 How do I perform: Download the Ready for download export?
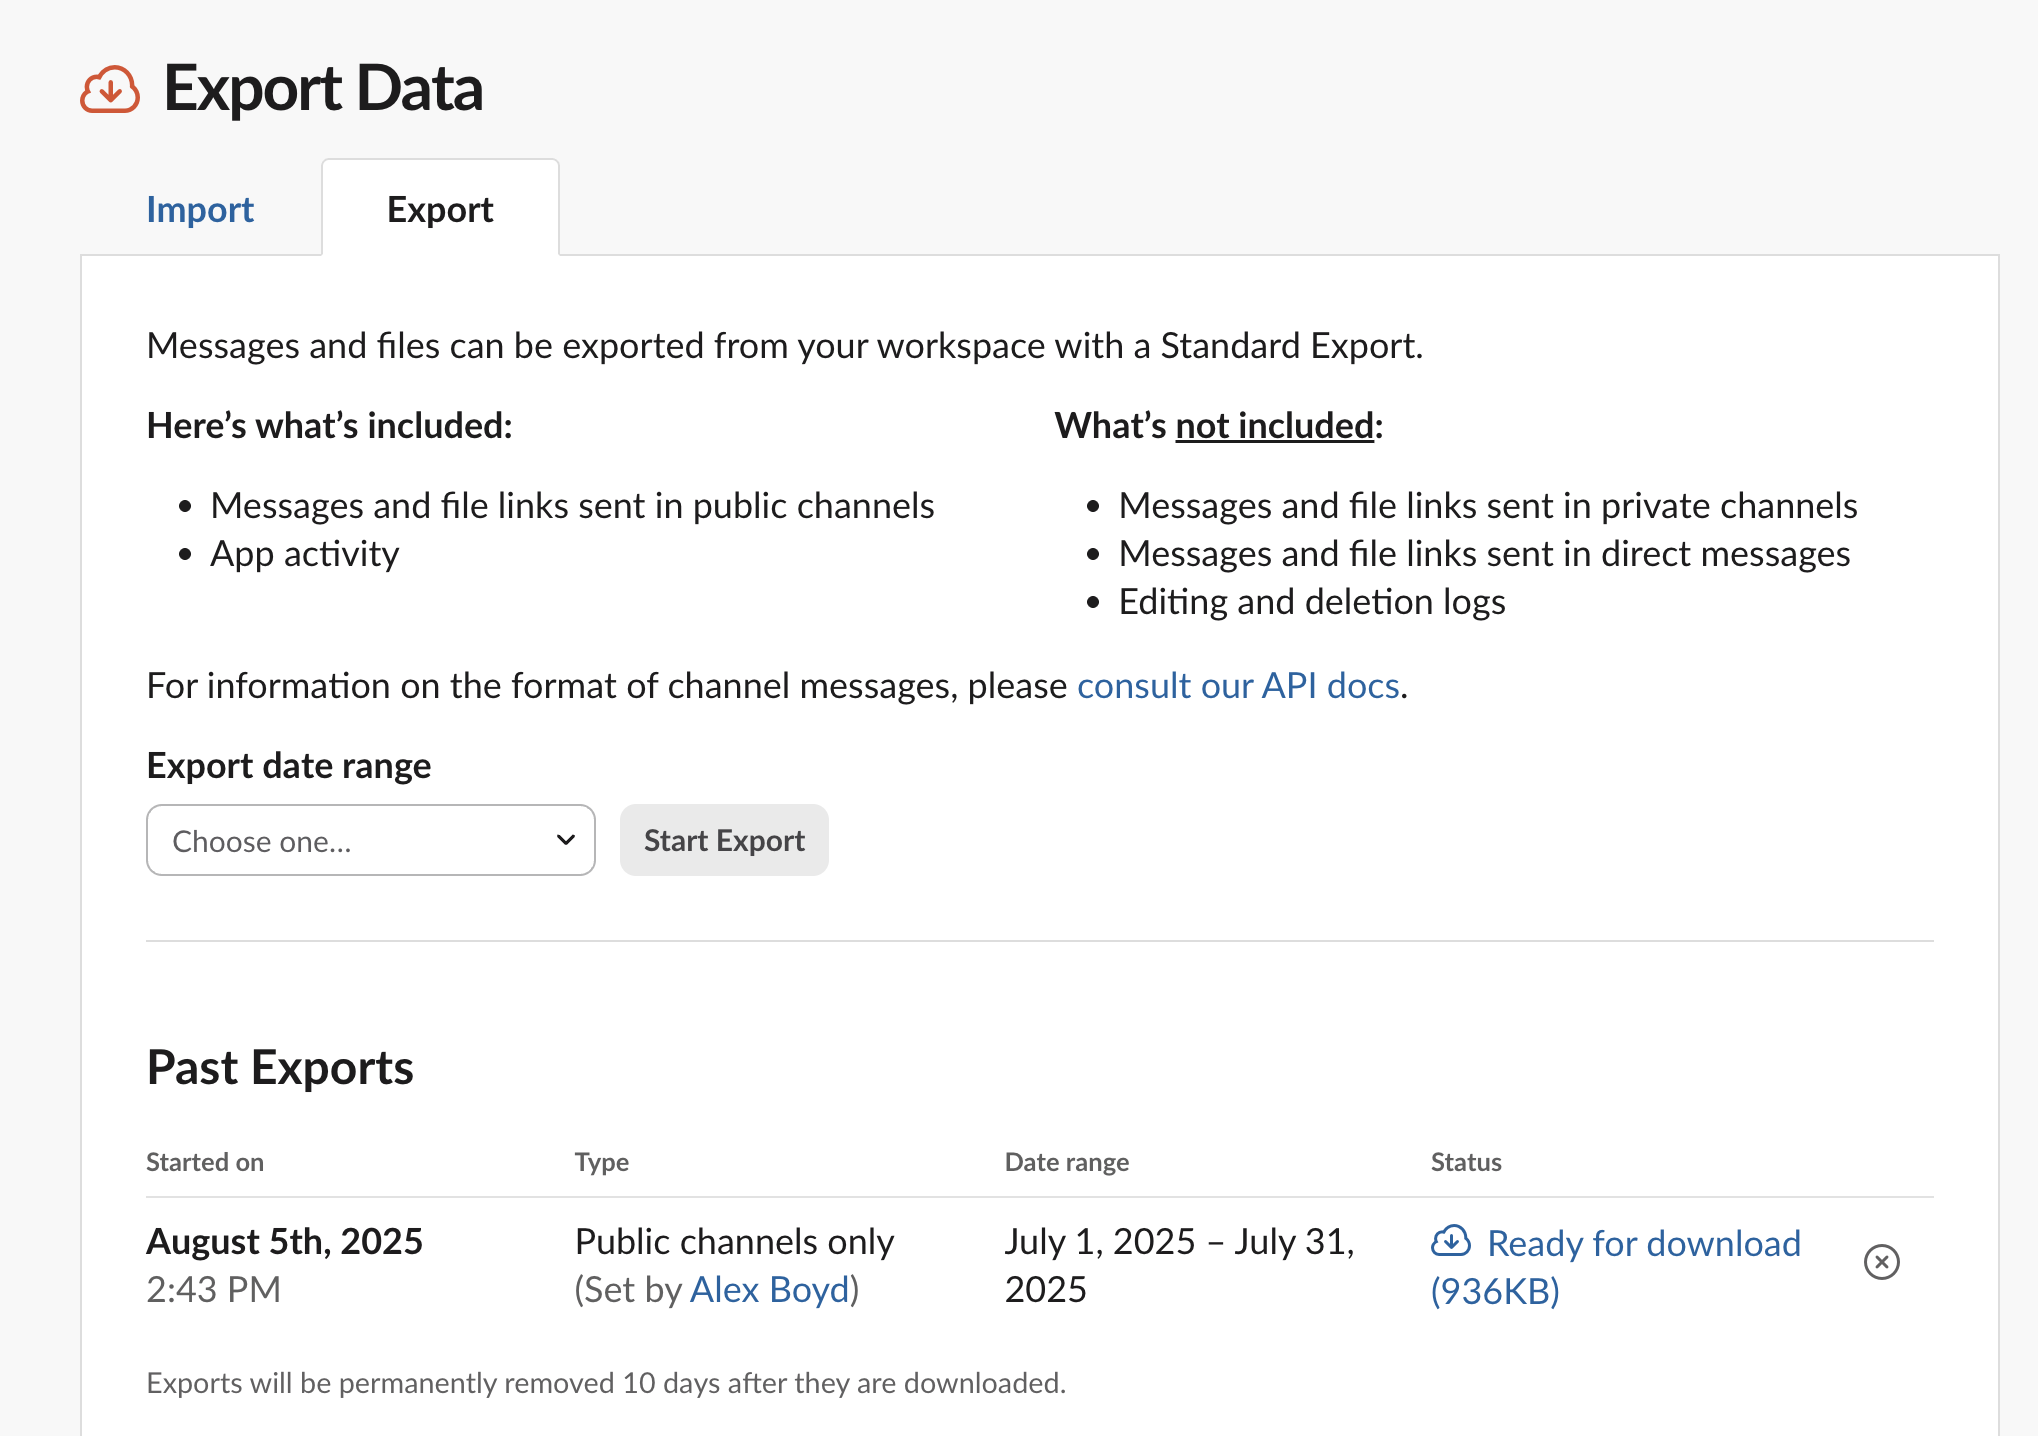(x=1643, y=1243)
